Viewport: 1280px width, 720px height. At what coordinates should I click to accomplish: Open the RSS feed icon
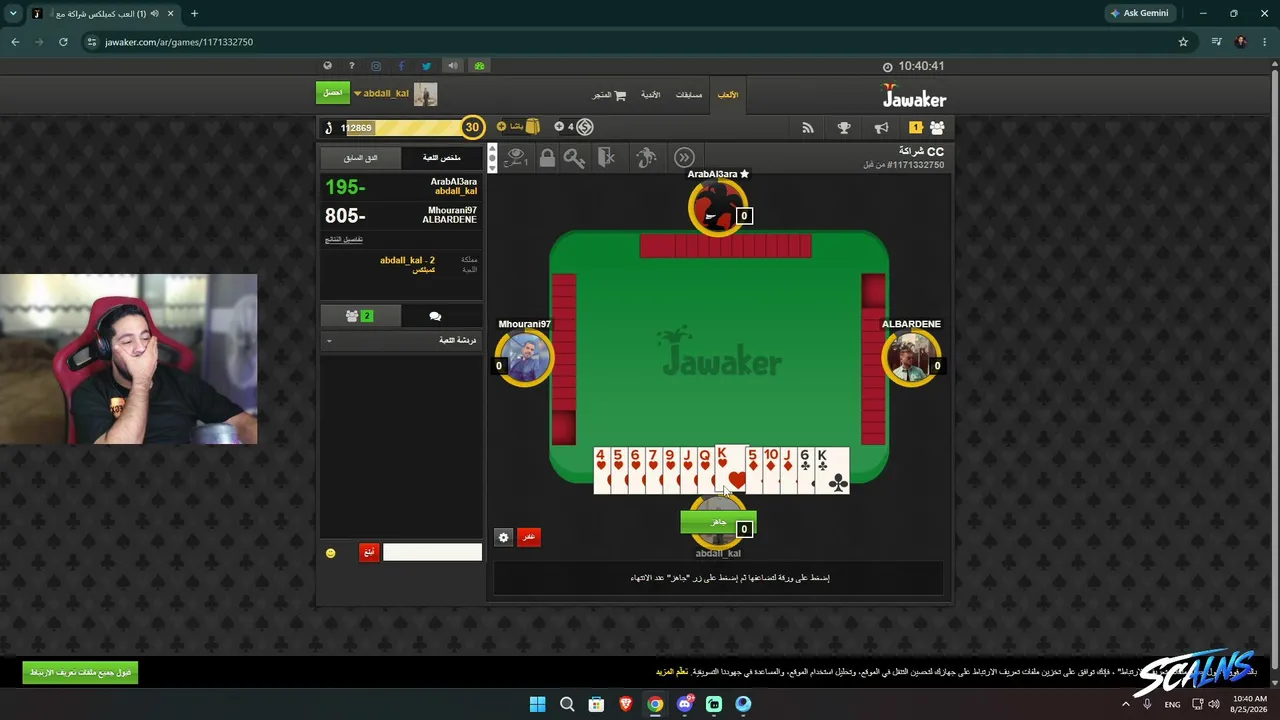tap(808, 128)
